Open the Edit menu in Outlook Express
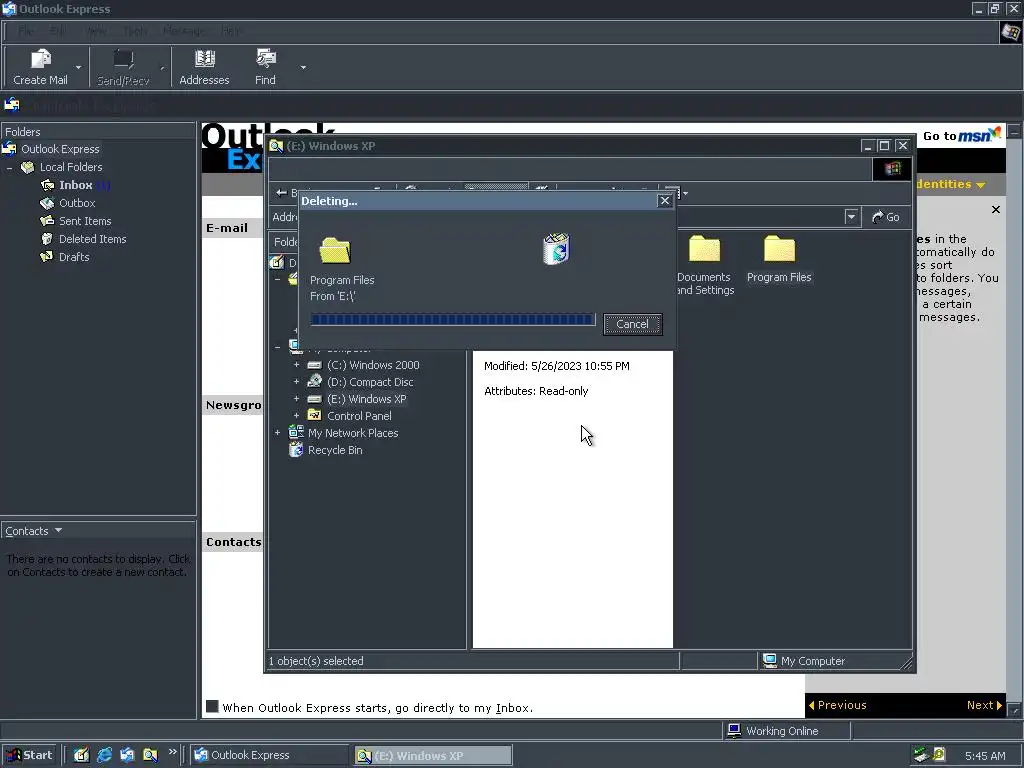This screenshot has height=768, width=1024. [x=57, y=31]
